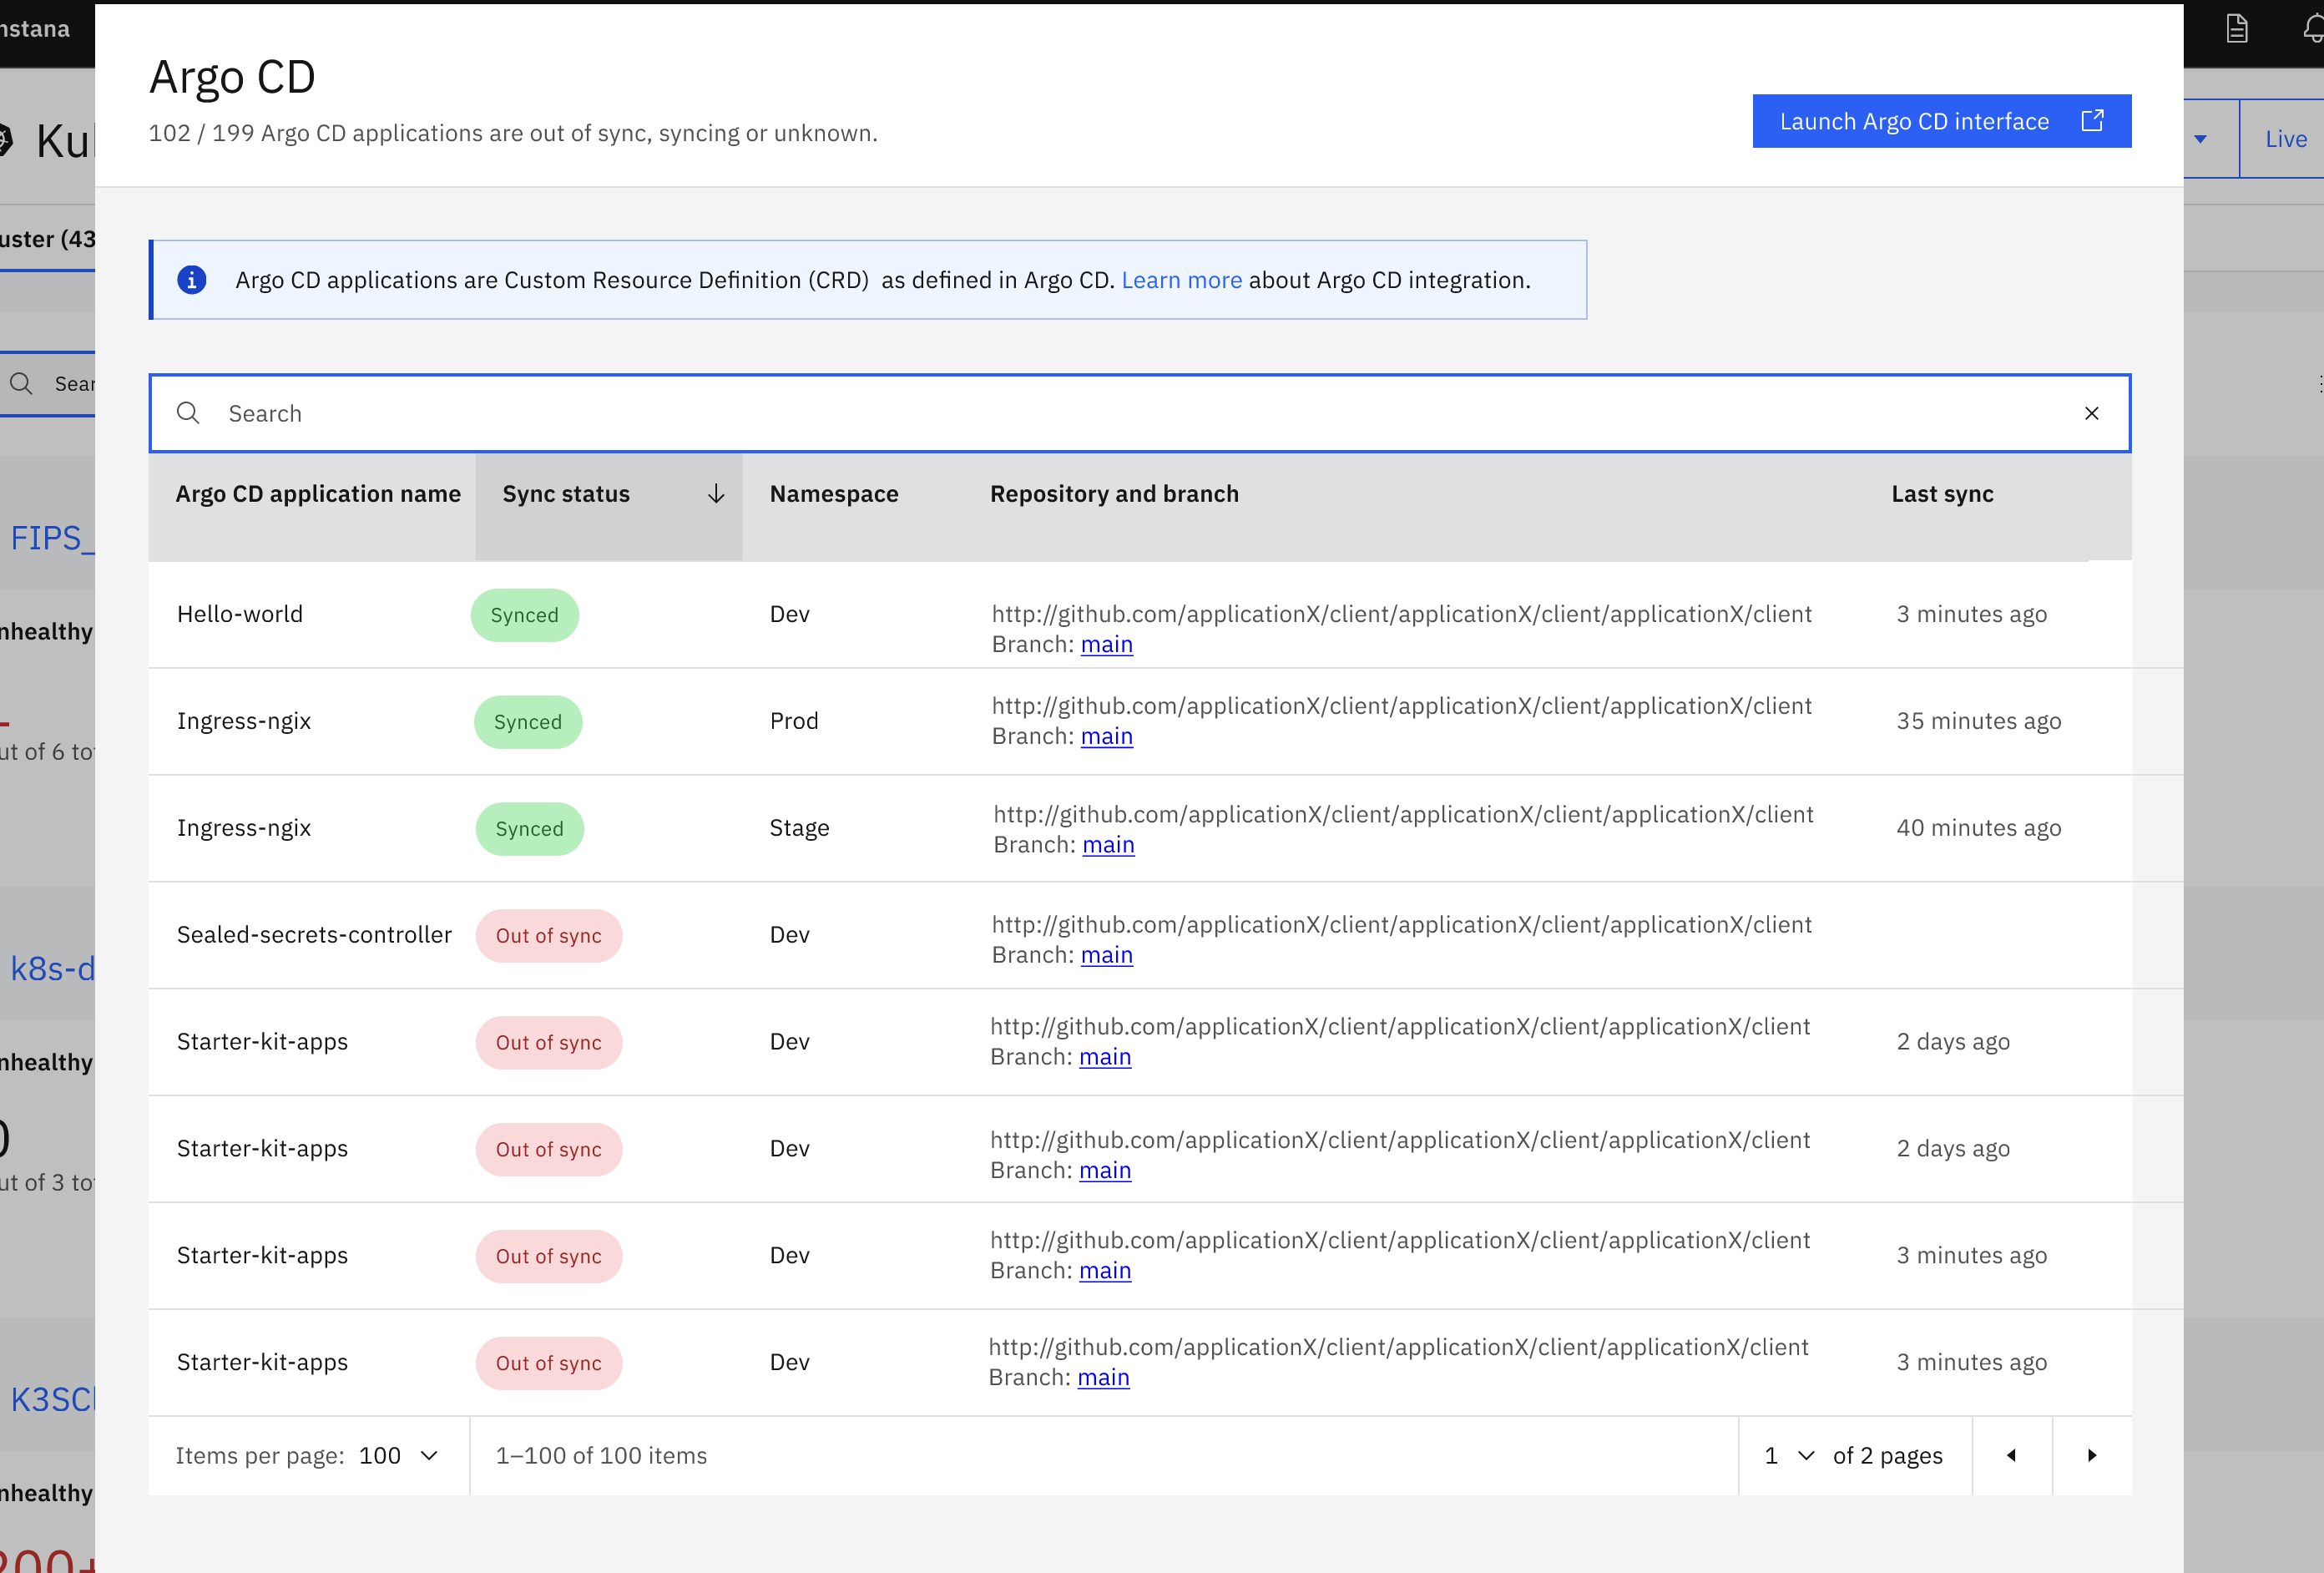
Task: Click the magnifier icon in Argo CD search
Action: (x=188, y=413)
